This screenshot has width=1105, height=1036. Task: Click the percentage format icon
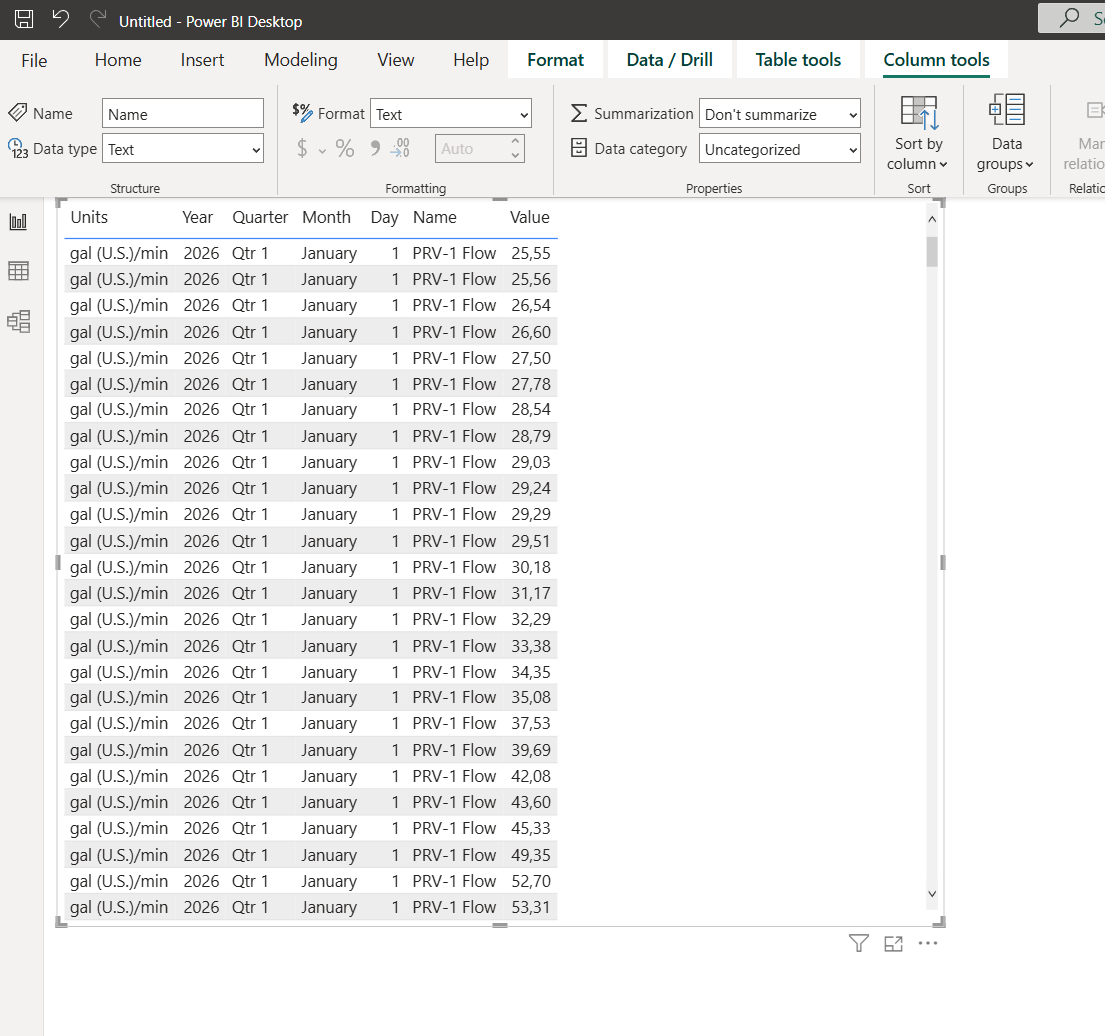click(345, 149)
